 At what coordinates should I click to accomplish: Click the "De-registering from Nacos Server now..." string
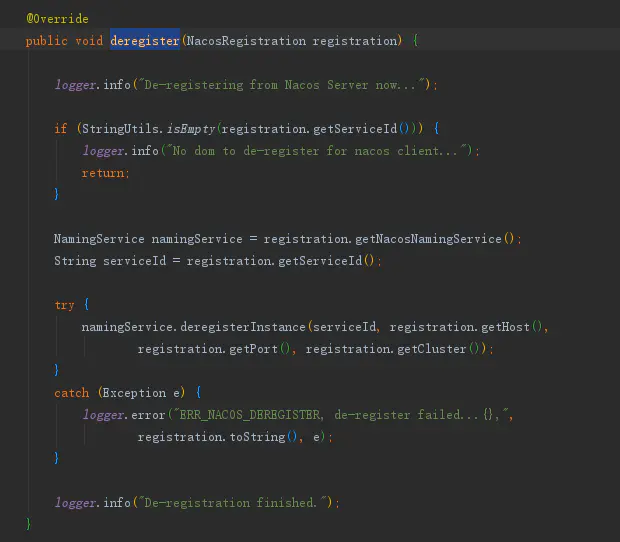tap(284, 85)
